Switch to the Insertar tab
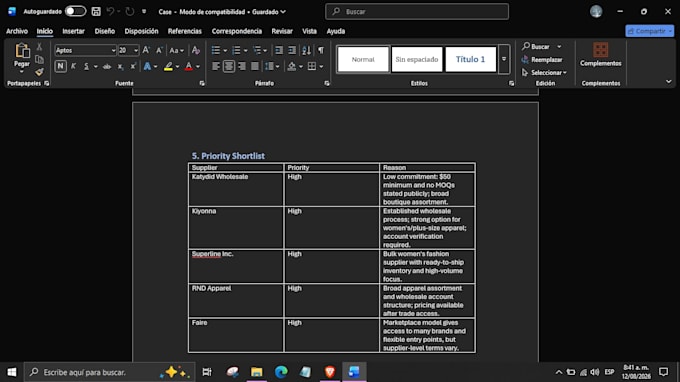This screenshot has width=680, height=382. coord(73,31)
